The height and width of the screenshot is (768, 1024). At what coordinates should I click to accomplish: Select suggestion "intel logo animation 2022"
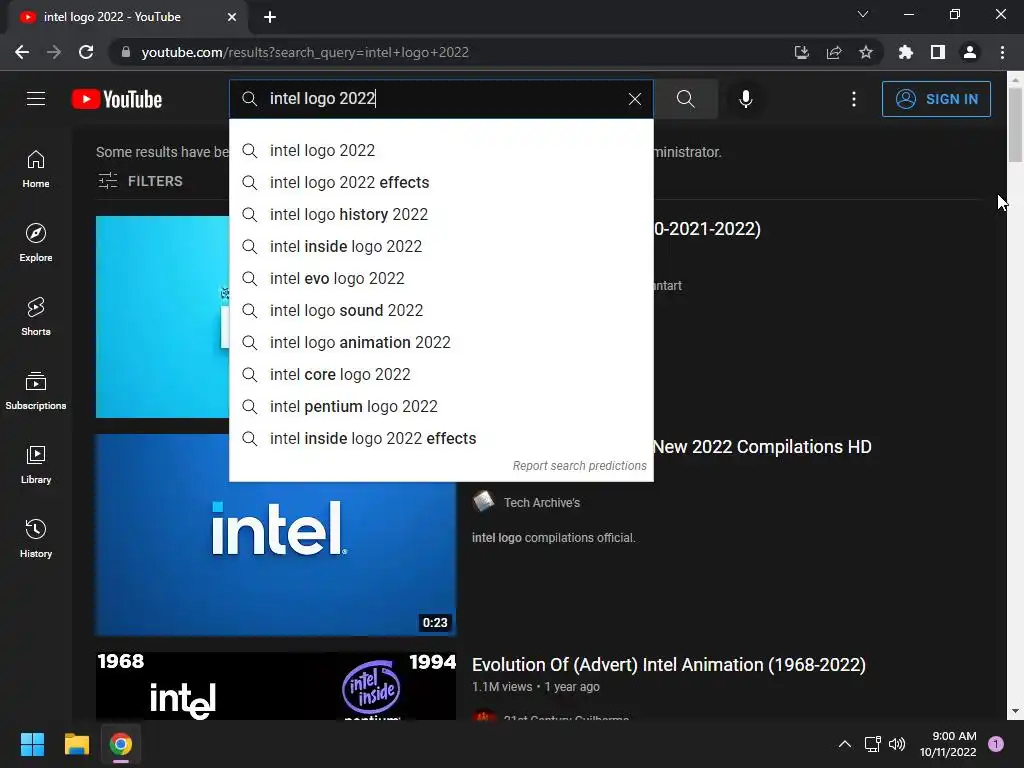441,342
